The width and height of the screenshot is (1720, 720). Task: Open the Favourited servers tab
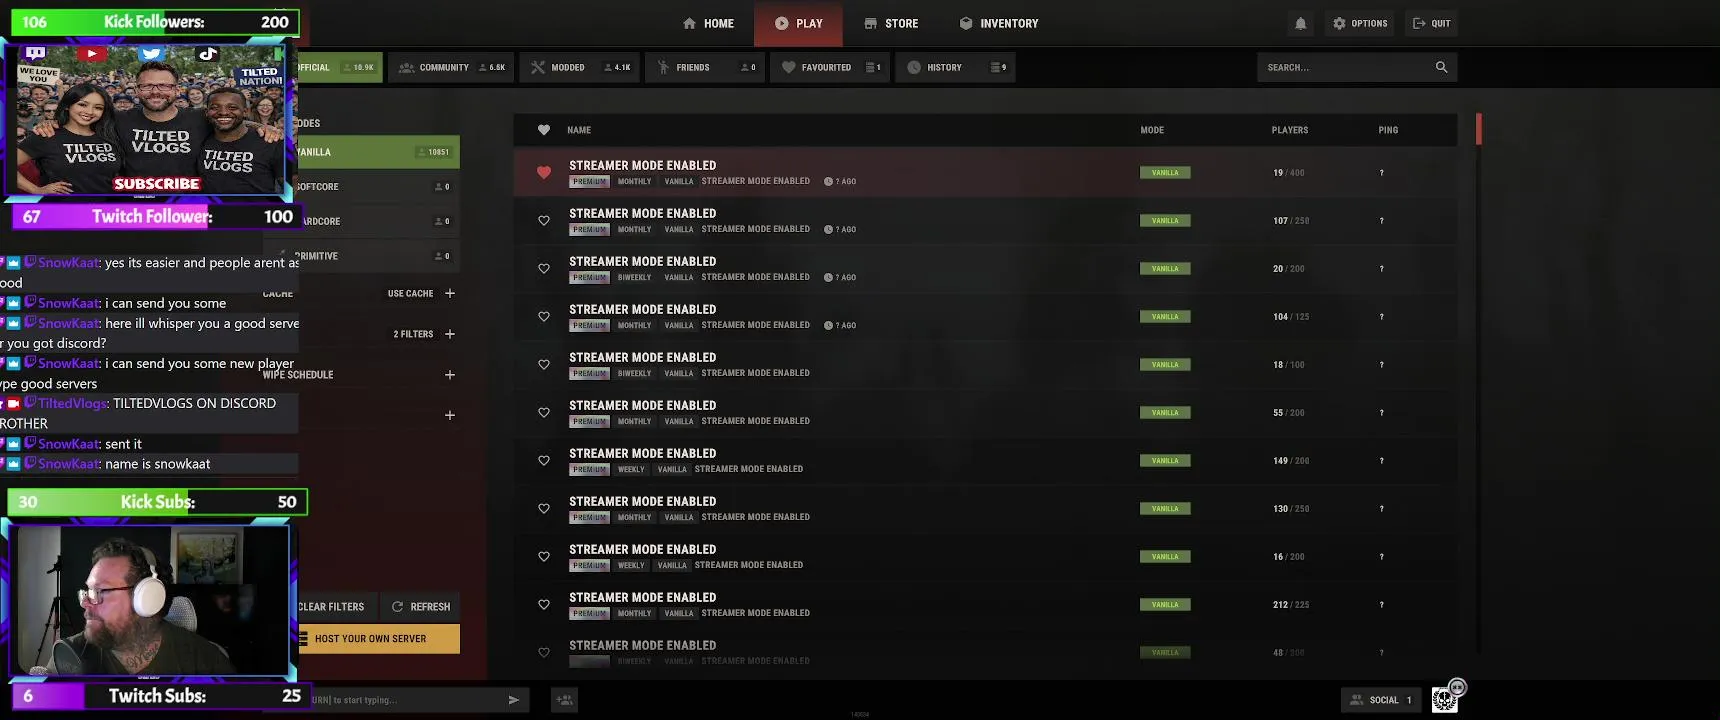830,67
